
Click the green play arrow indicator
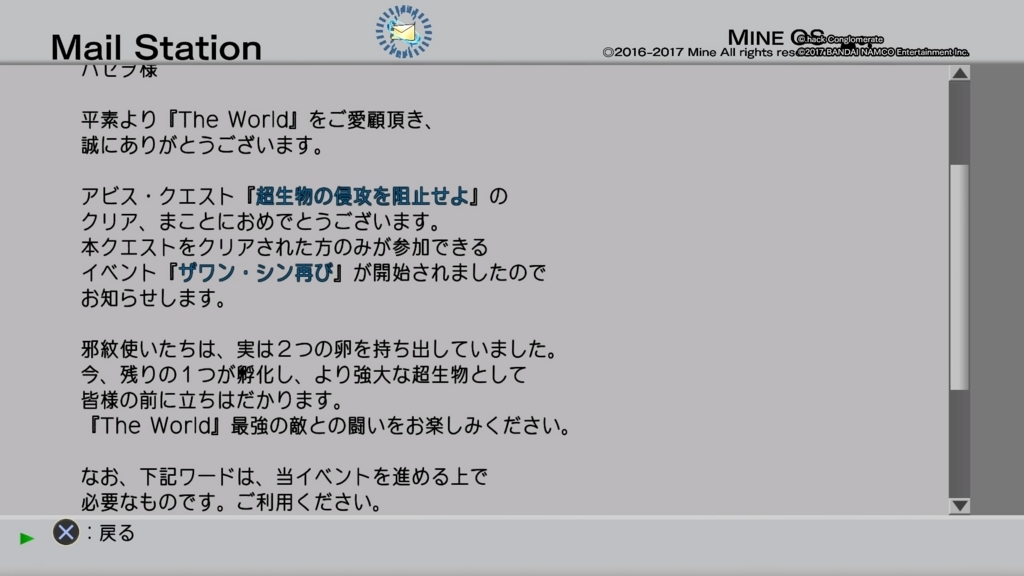coord(27,539)
